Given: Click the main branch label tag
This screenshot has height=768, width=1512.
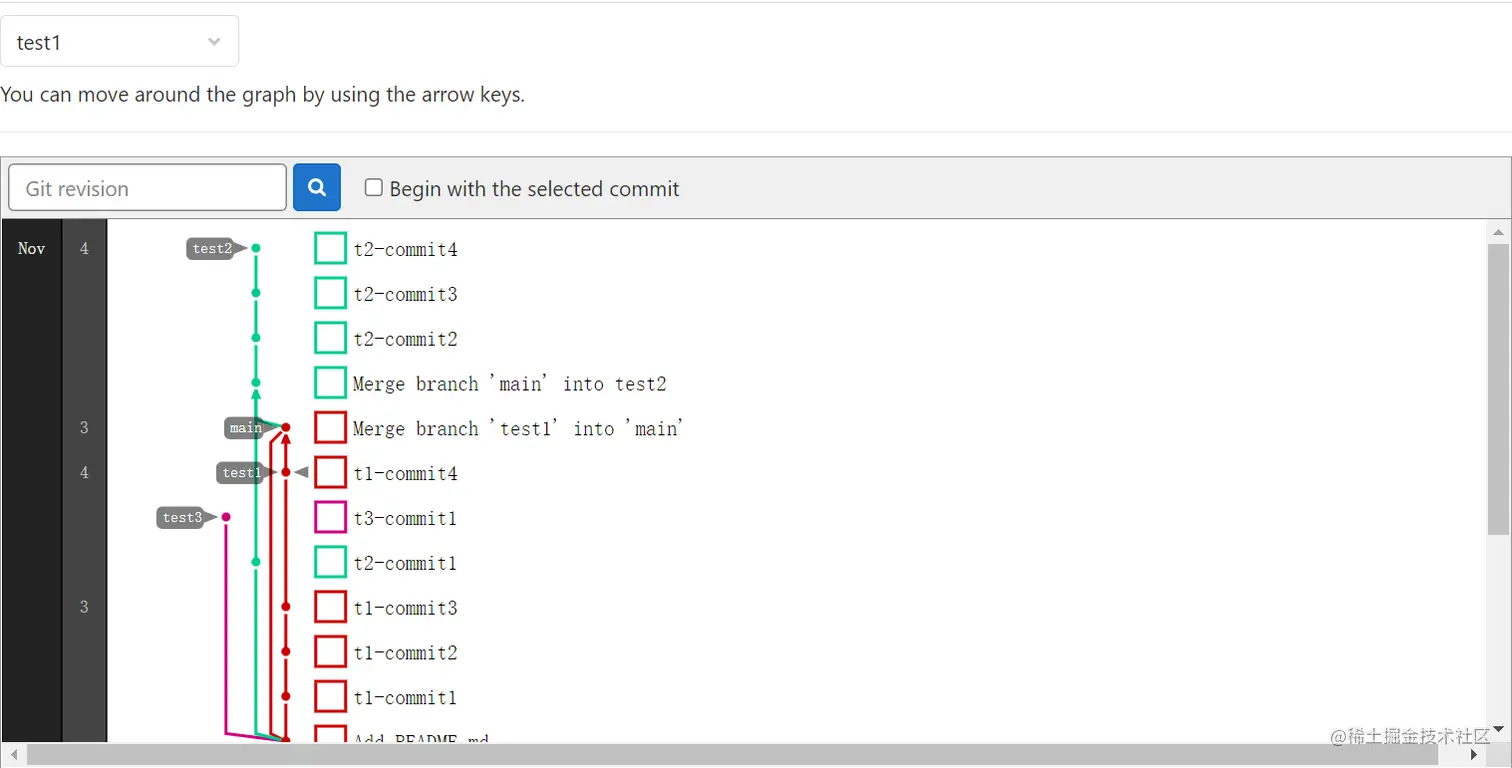Looking at the screenshot, I should point(246,428).
